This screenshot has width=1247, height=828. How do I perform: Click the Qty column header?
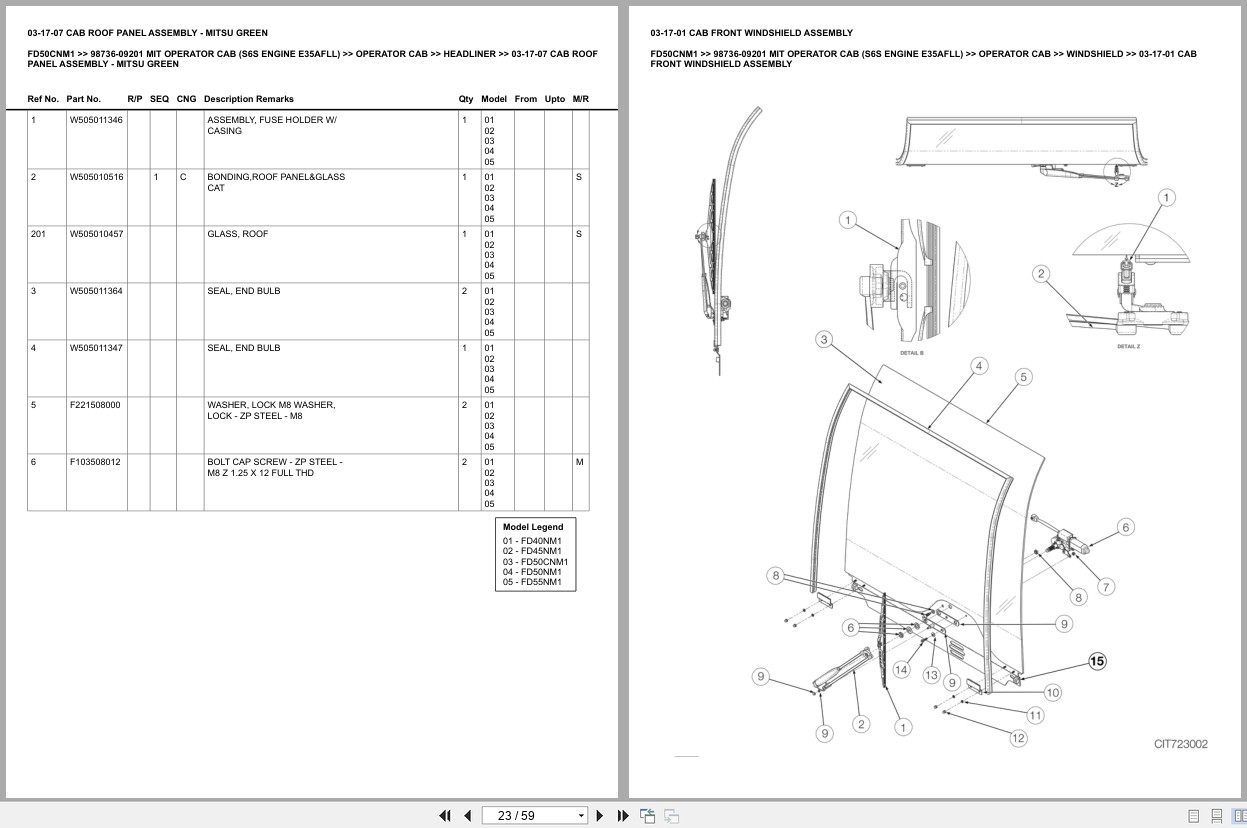tap(466, 99)
